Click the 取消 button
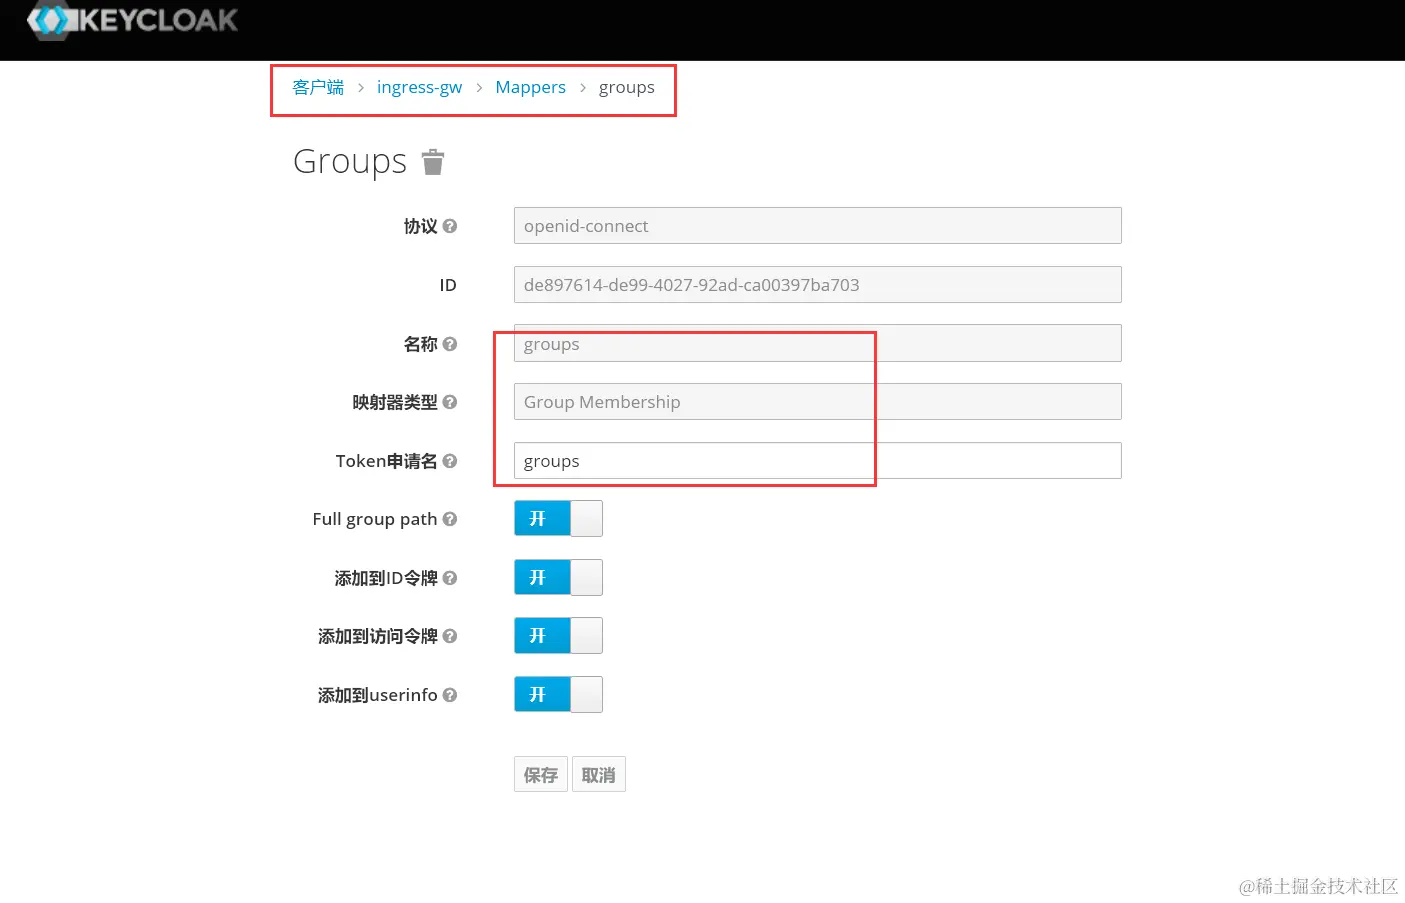1405x903 pixels. [599, 775]
